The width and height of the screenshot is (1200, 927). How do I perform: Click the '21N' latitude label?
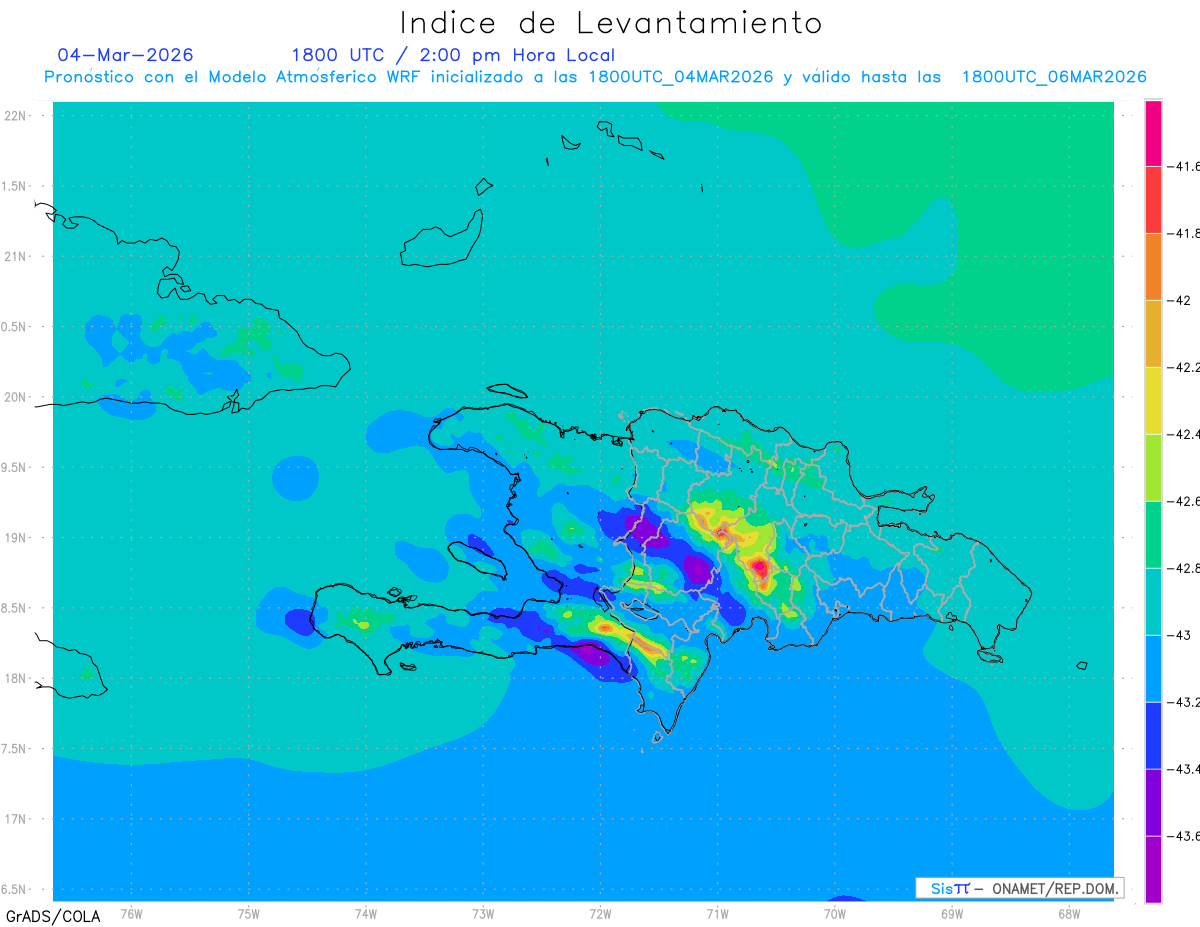coord(16,256)
